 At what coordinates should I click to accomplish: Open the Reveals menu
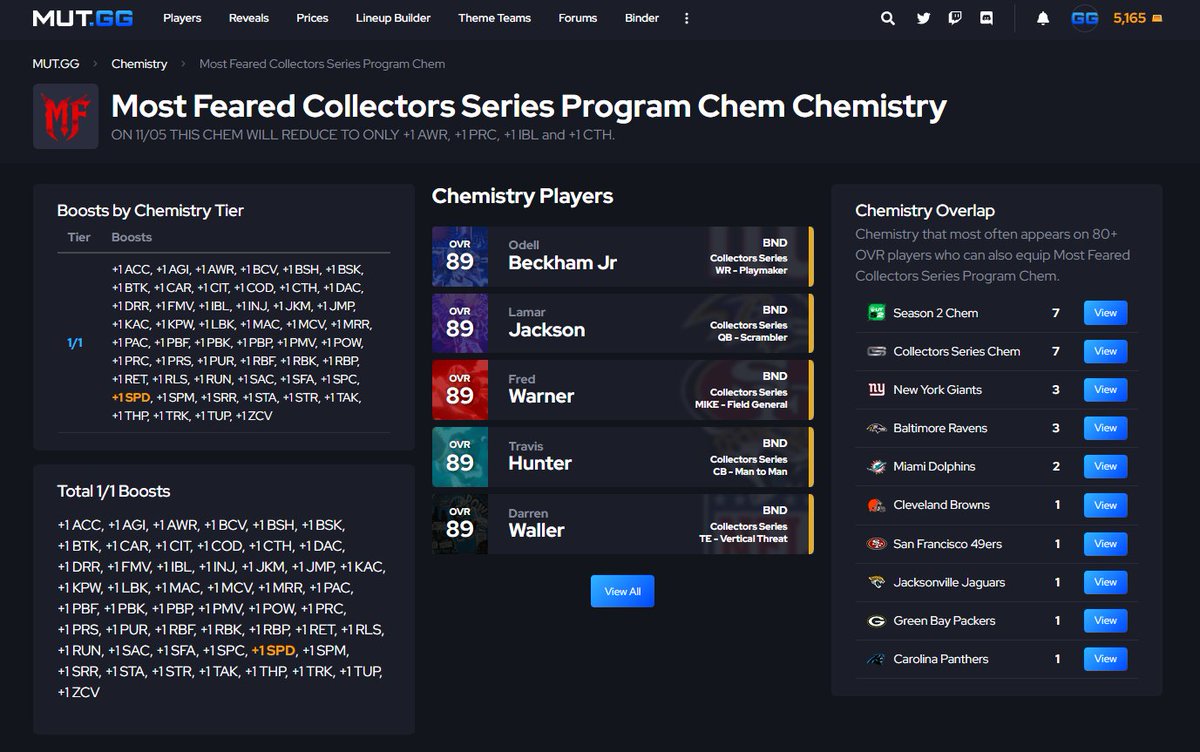pos(249,18)
